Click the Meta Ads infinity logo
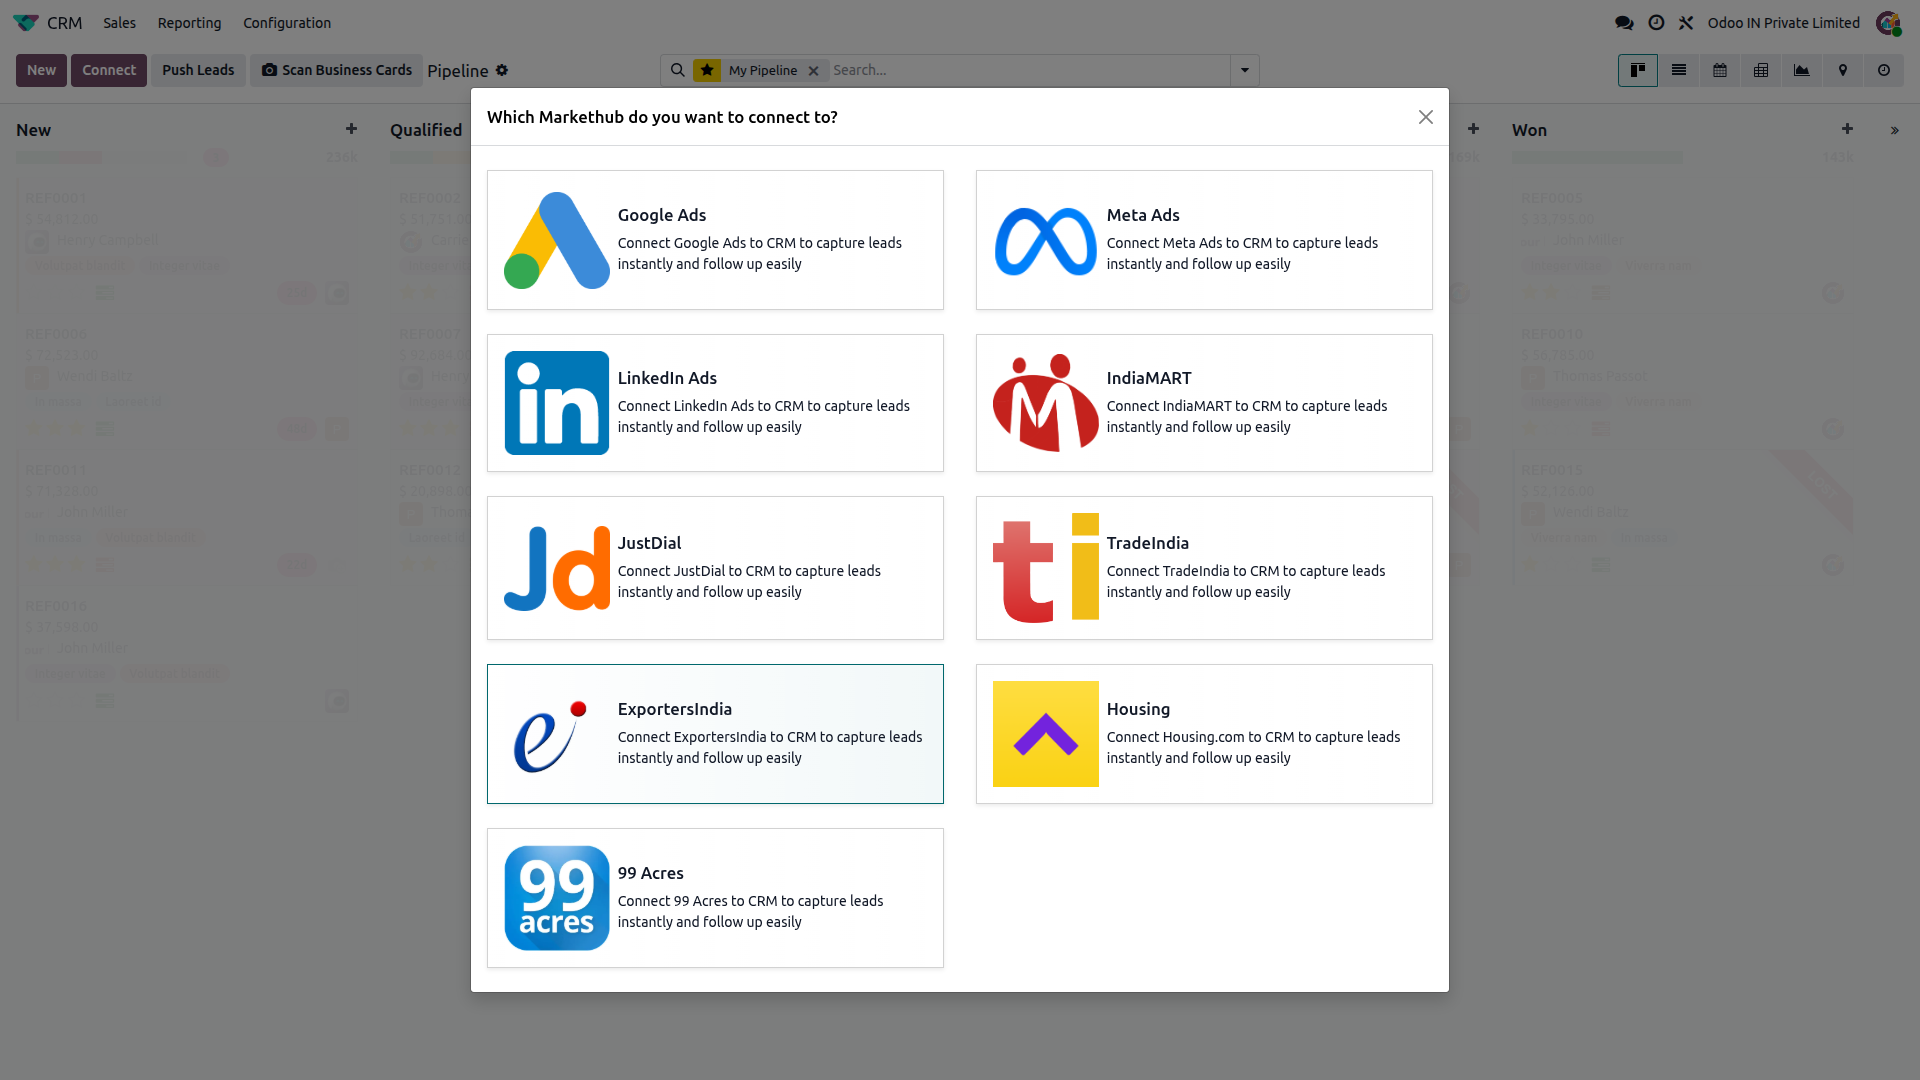 tap(1045, 241)
